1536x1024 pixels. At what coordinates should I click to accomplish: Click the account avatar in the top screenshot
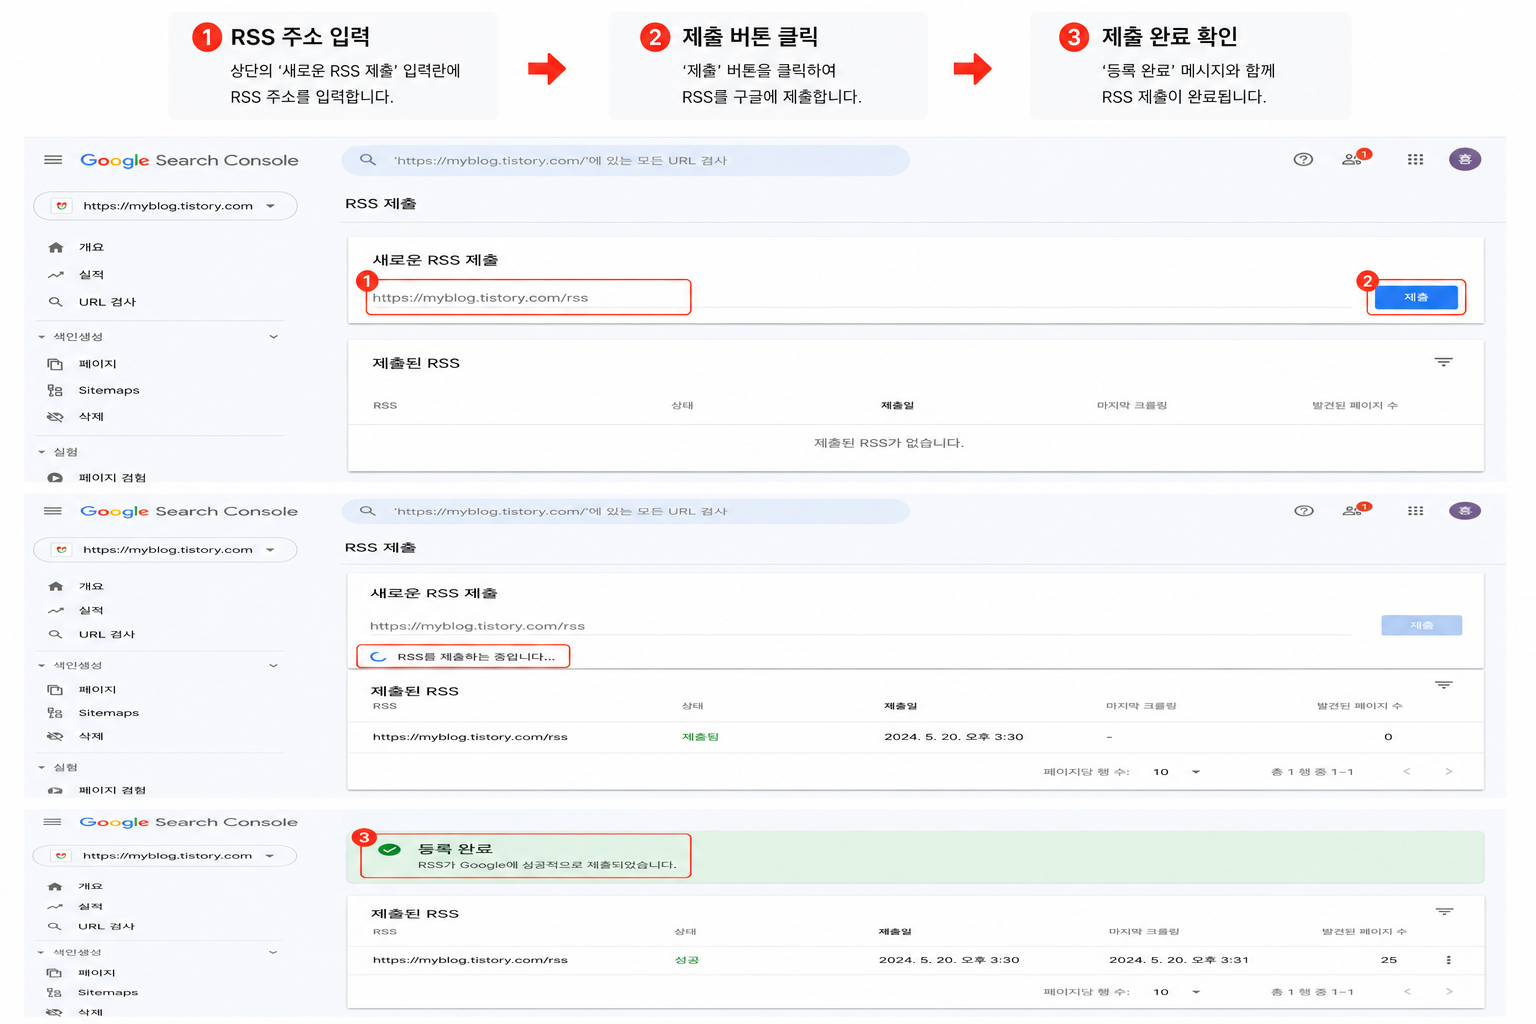click(1465, 160)
